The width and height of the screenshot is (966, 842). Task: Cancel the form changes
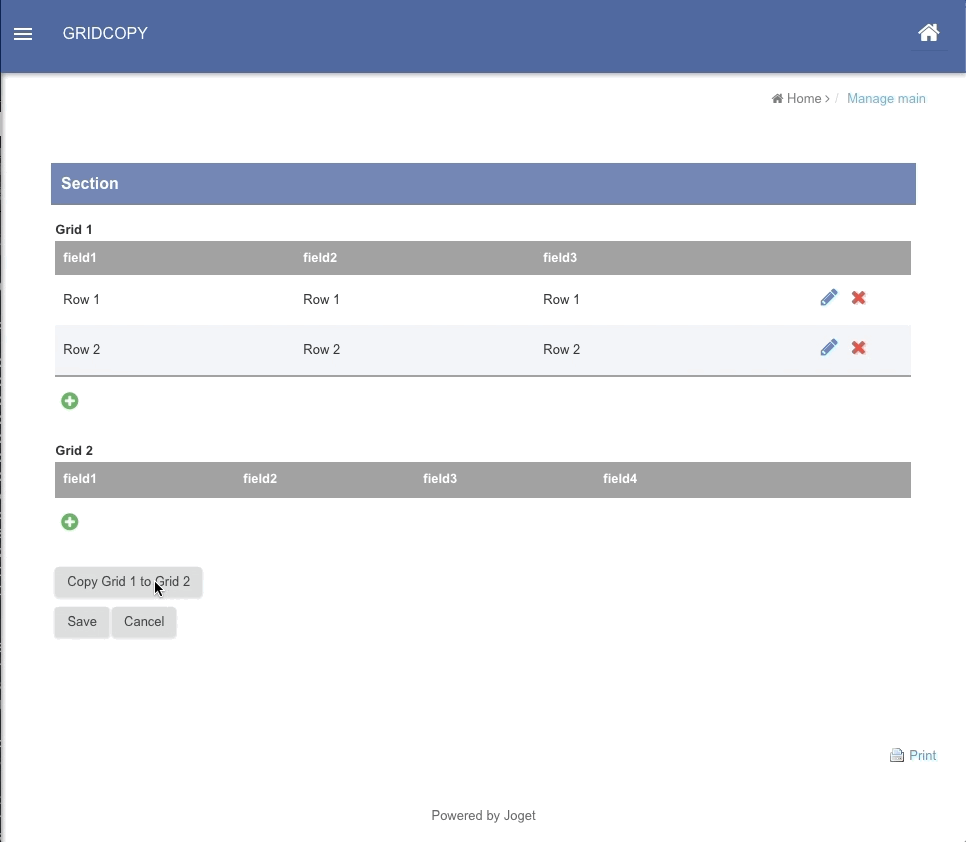point(144,622)
